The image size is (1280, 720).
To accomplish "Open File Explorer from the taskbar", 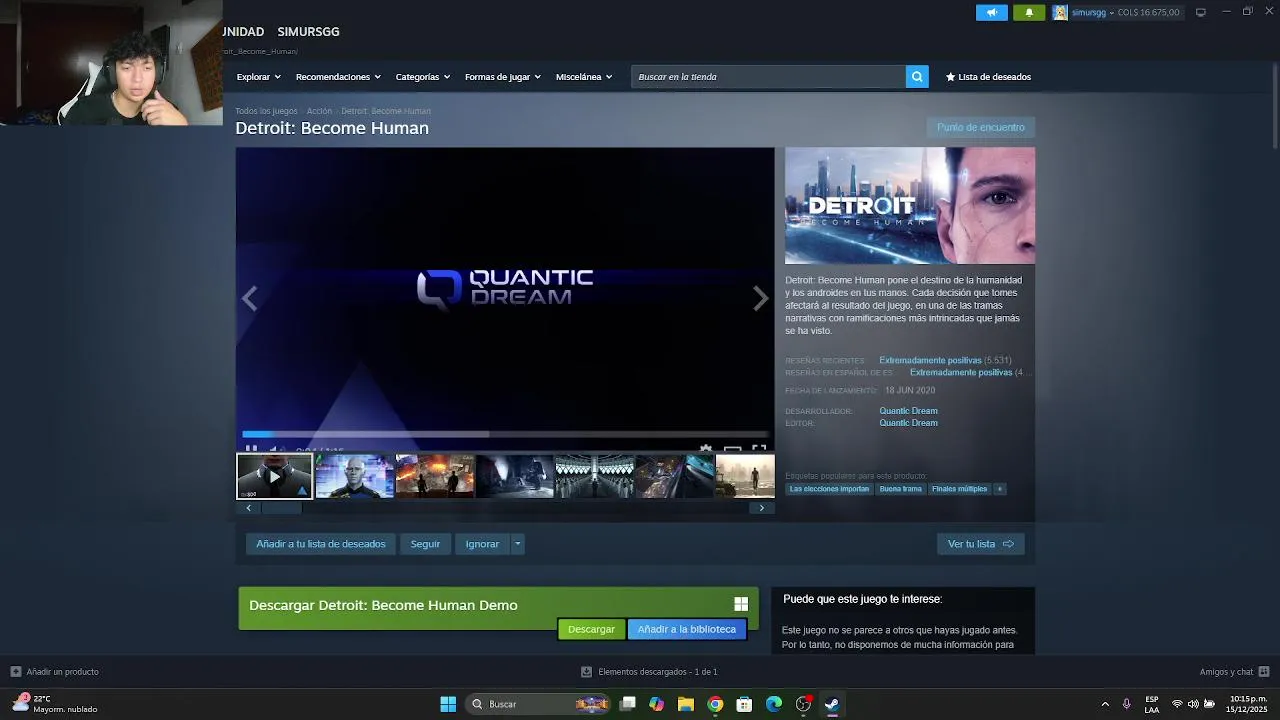I will point(685,704).
